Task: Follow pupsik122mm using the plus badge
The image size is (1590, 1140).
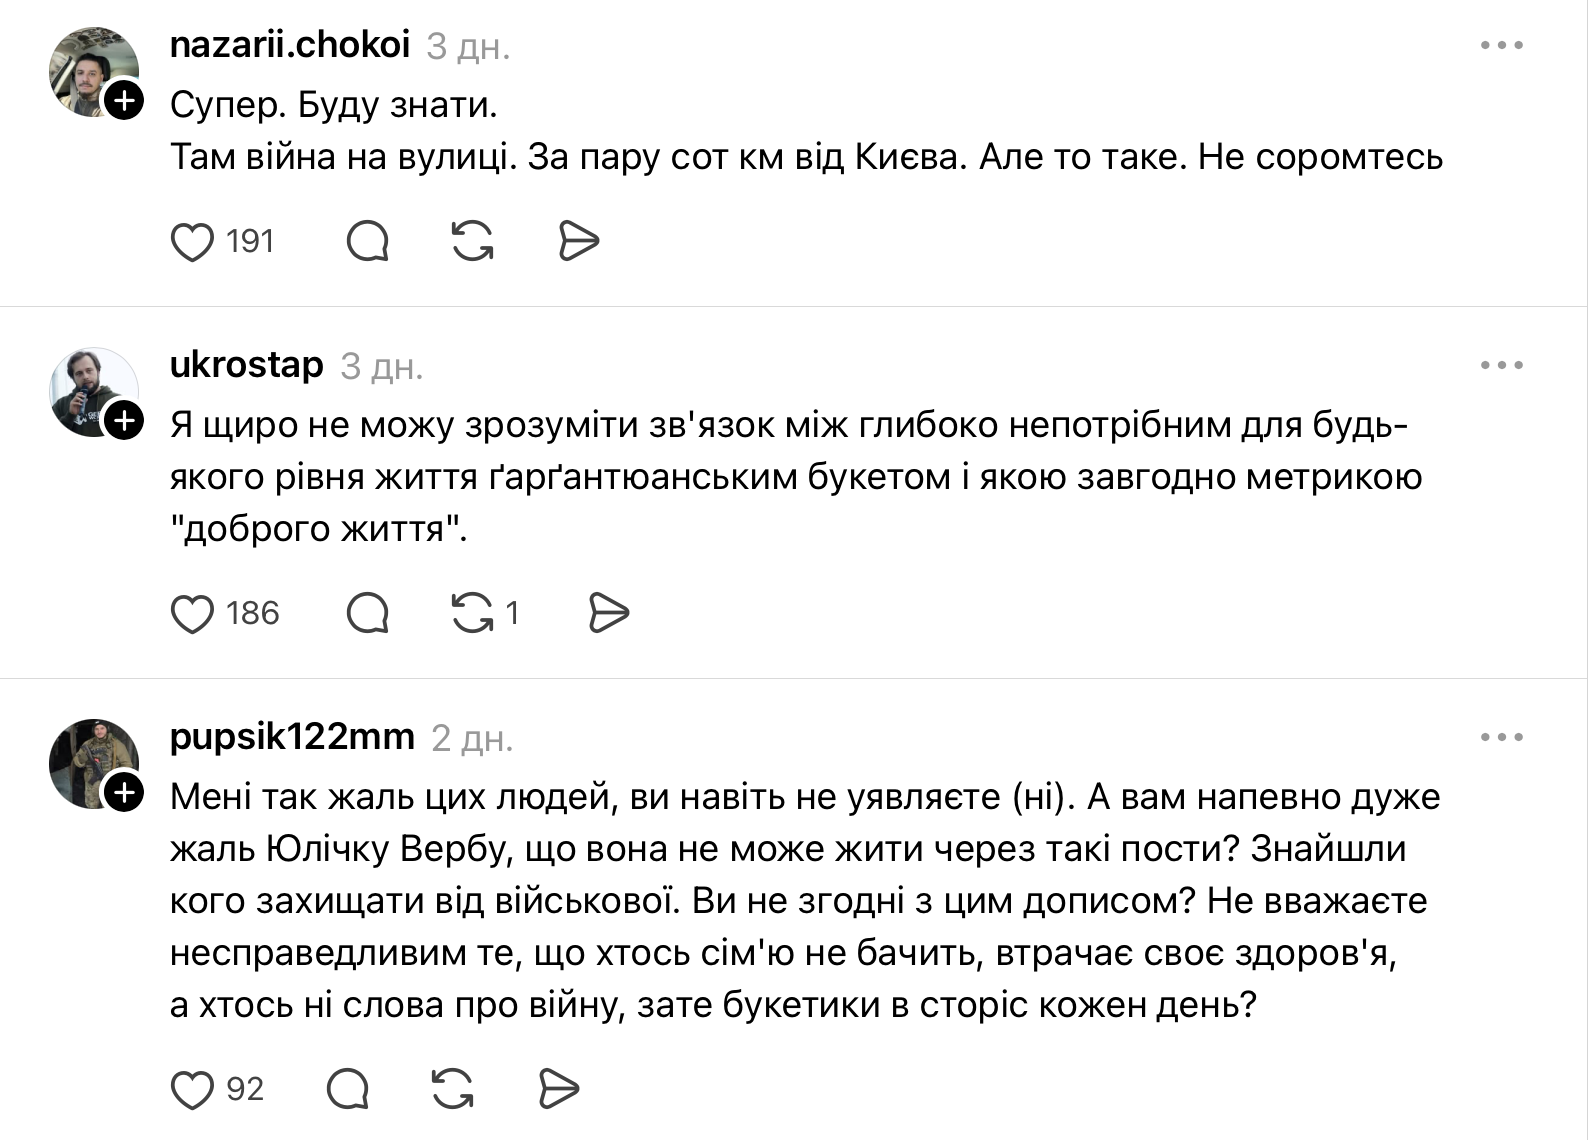Action: 125,793
